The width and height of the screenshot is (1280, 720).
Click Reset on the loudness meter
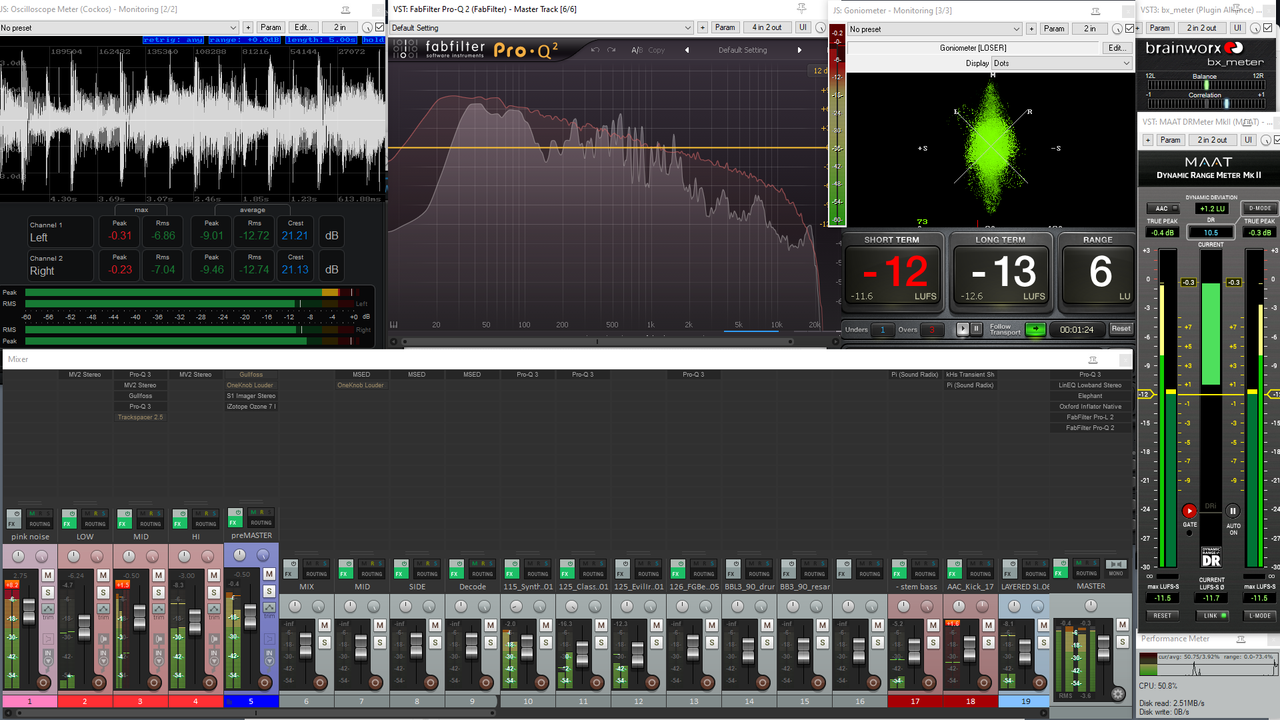[x=1121, y=329]
